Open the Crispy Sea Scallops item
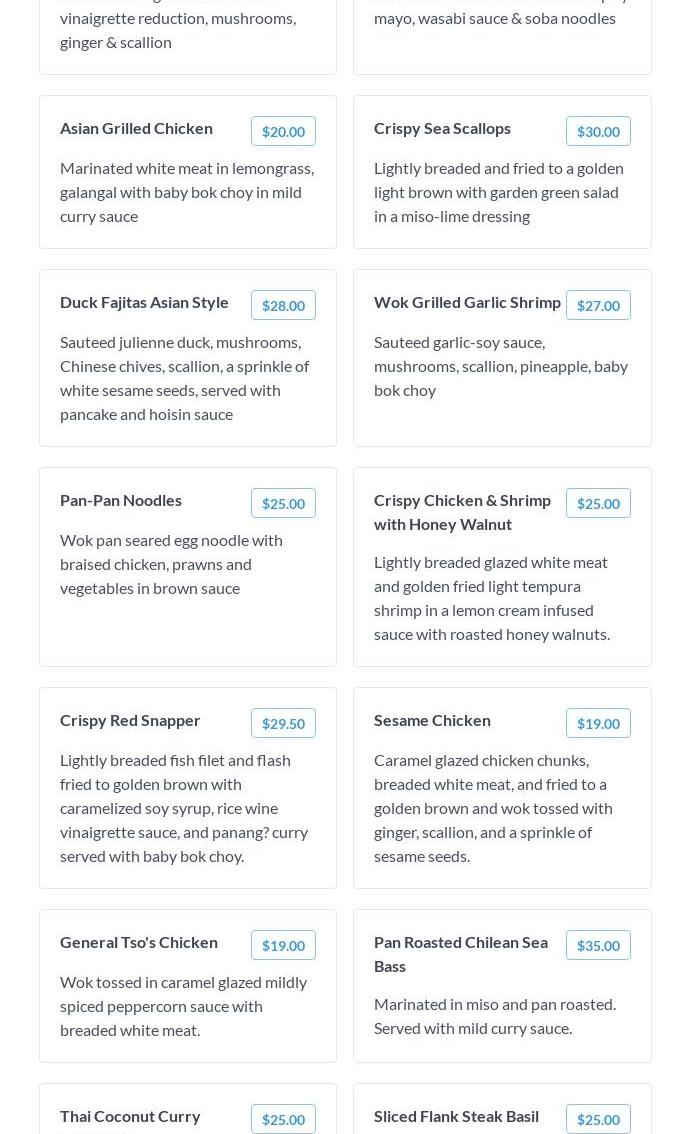This screenshot has height=1134, width=690. coord(442,128)
